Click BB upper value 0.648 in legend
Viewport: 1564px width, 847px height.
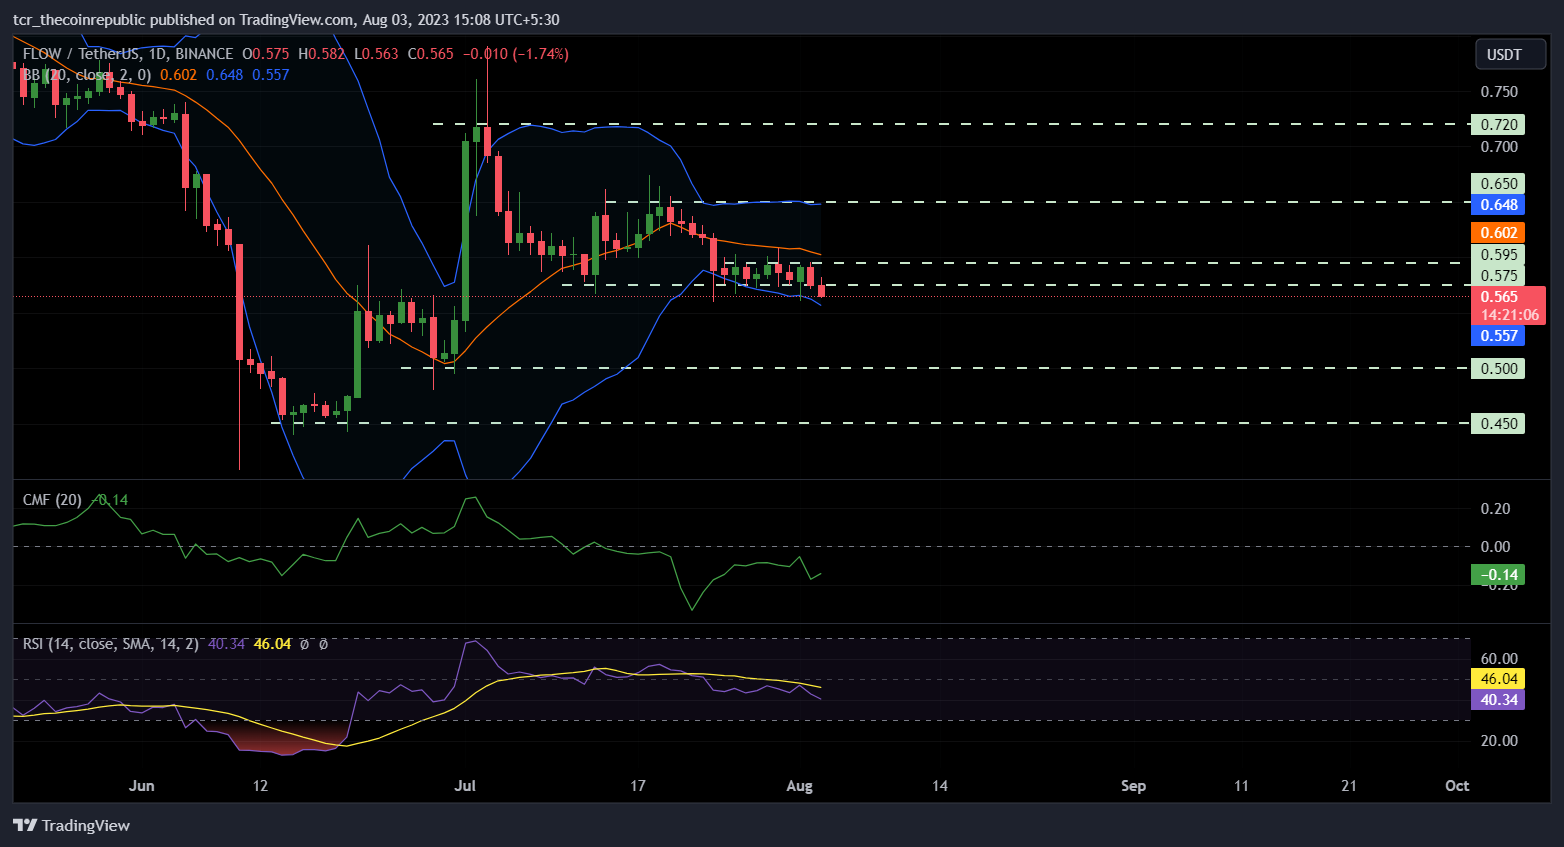coord(225,75)
